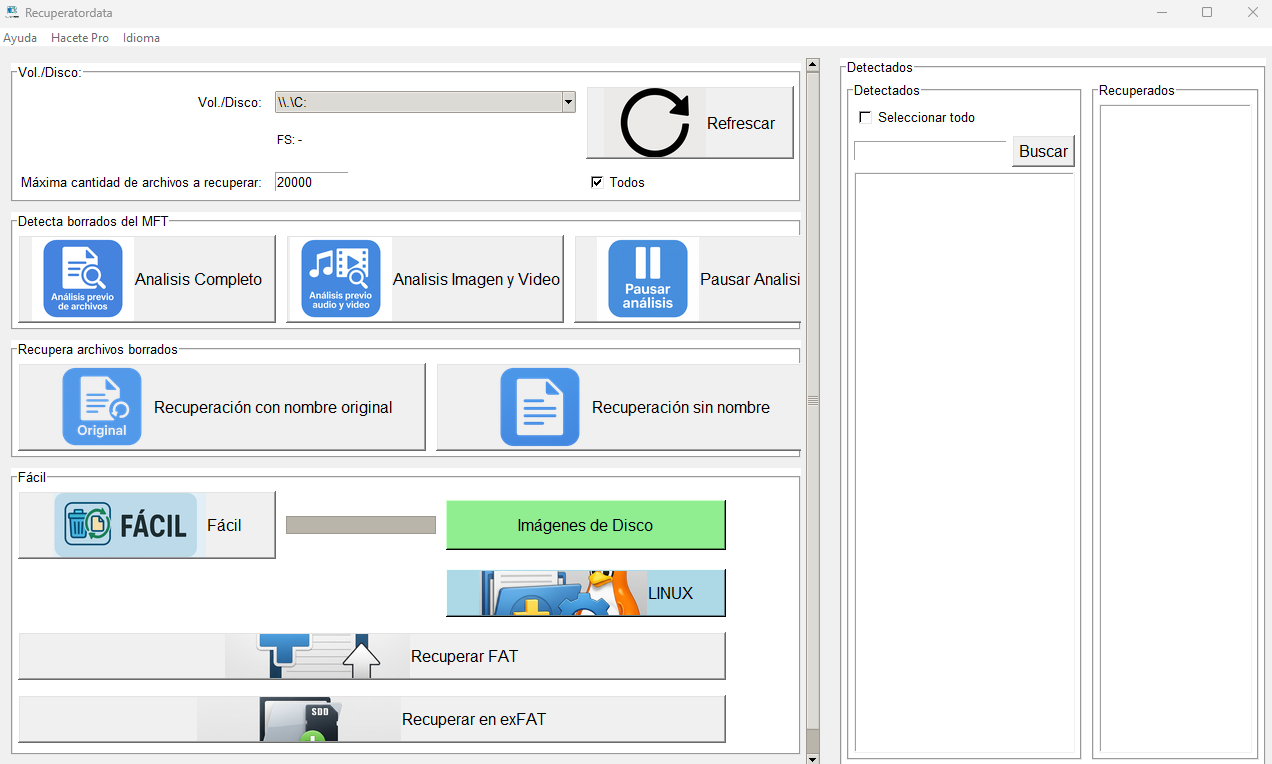Click the Buscar search button
1272x764 pixels.
point(1043,151)
